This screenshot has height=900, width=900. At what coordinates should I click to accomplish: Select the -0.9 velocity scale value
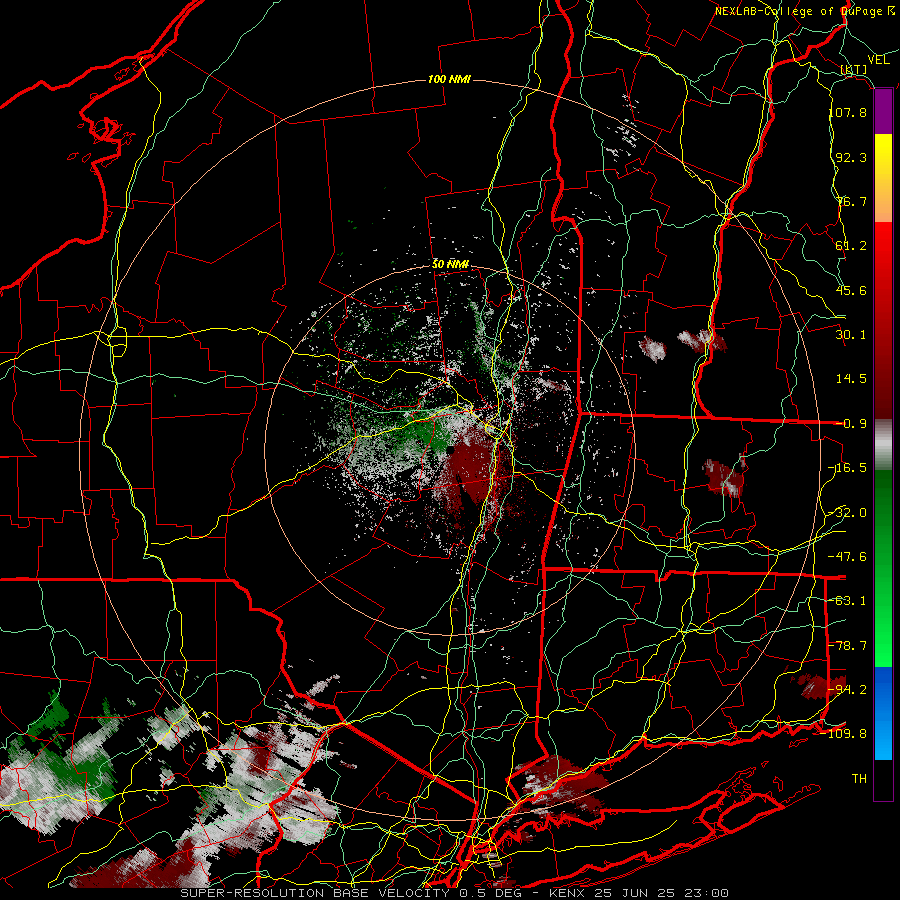point(851,424)
